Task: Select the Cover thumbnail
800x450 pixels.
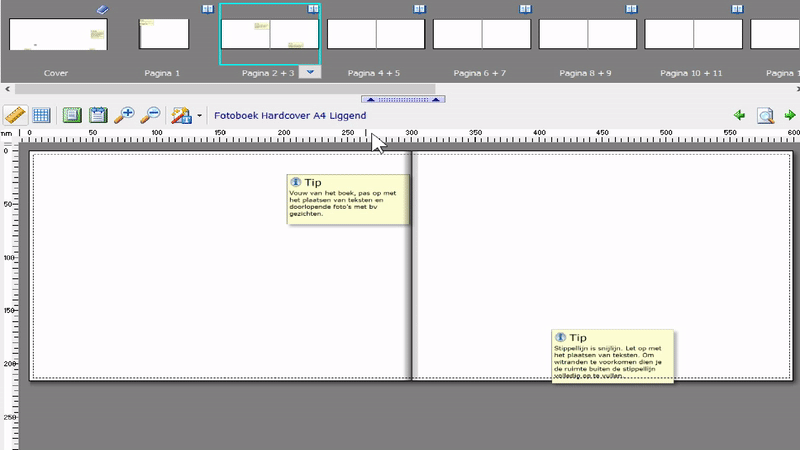Action: coord(55,35)
